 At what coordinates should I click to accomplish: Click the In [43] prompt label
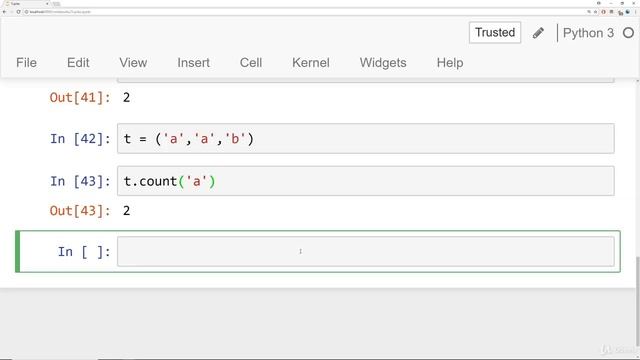[80, 181]
